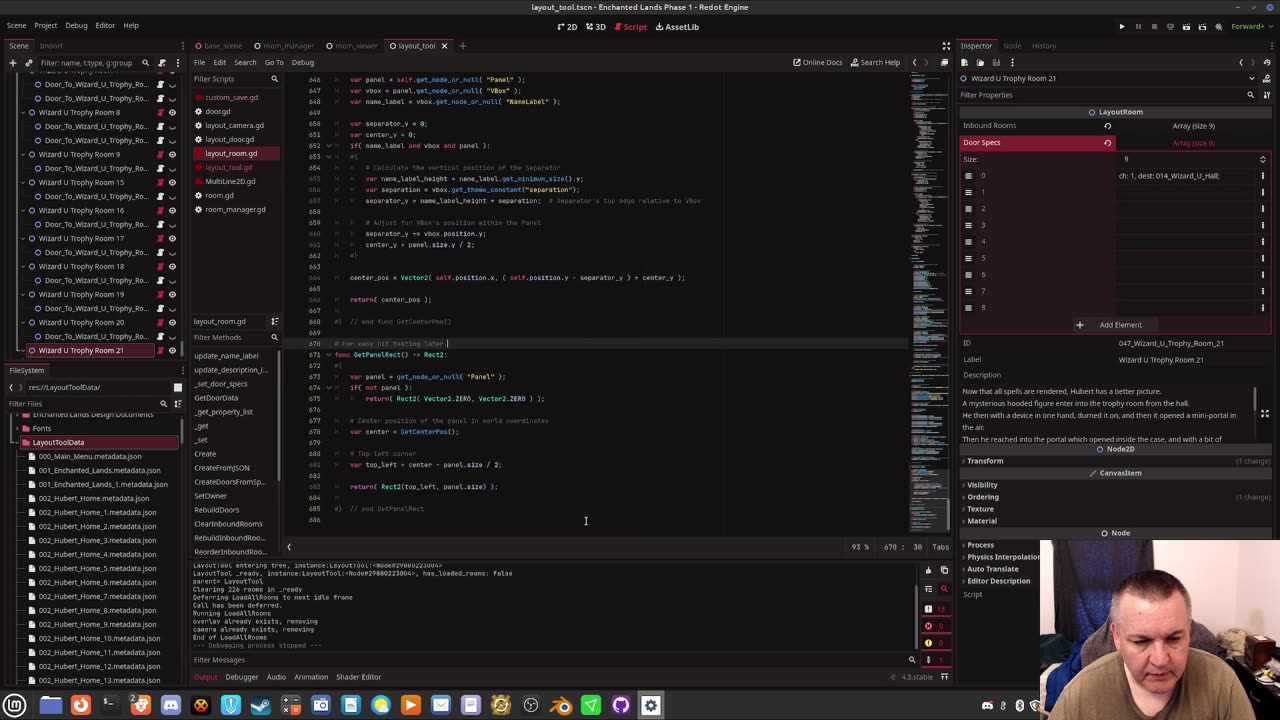The height and width of the screenshot is (720, 1280).
Task: Toggle visibility of Wizard U Trophy Room 19
Action: click(x=172, y=294)
